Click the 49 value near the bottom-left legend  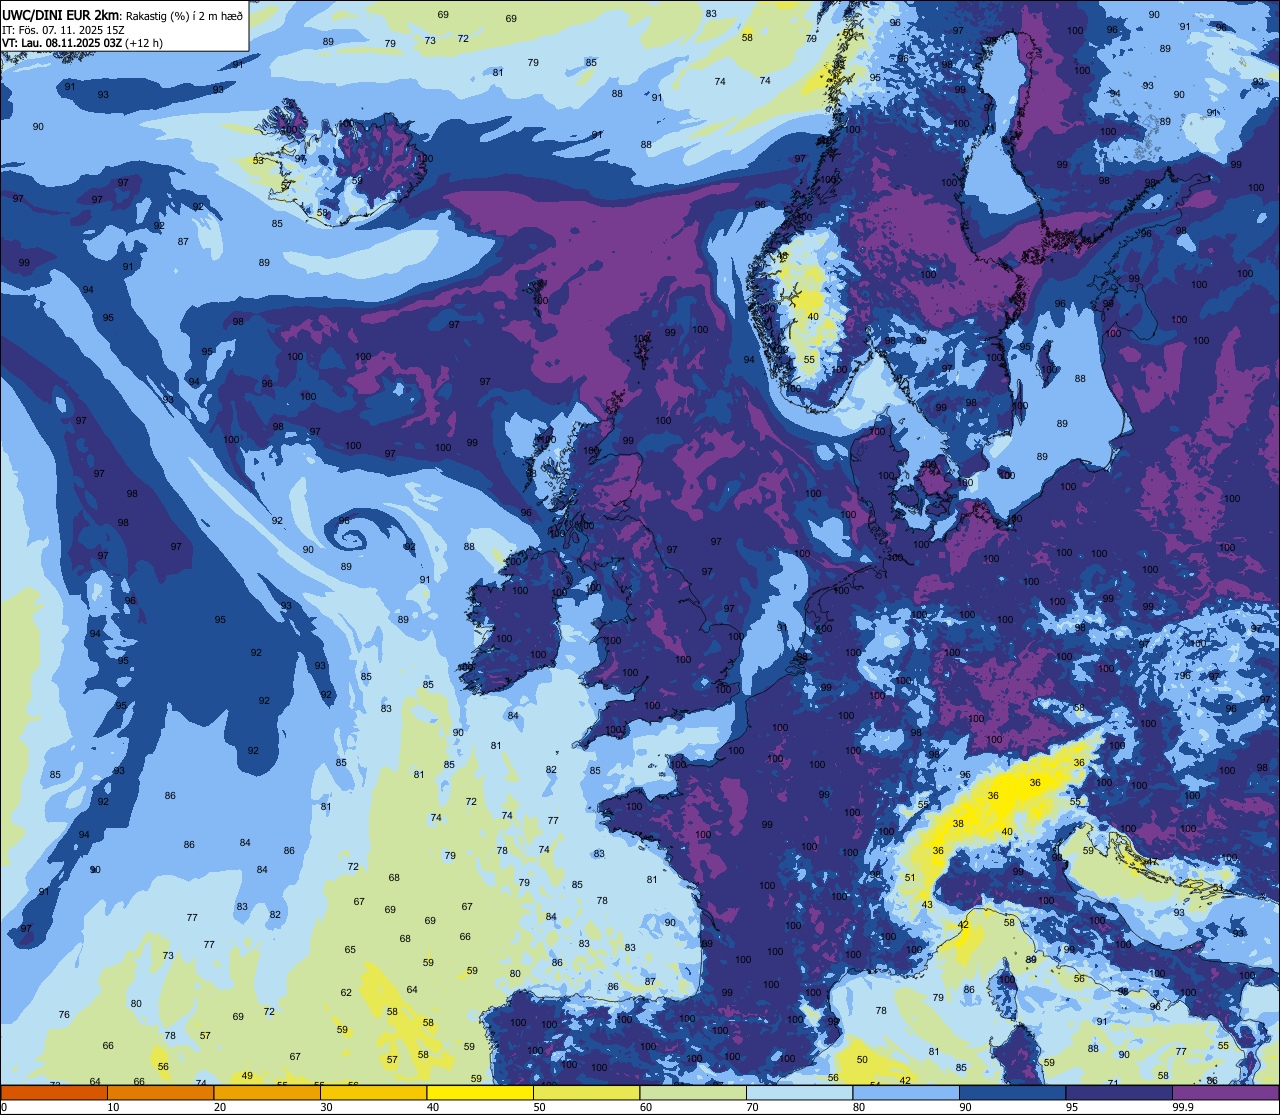pyautogui.click(x=247, y=1076)
